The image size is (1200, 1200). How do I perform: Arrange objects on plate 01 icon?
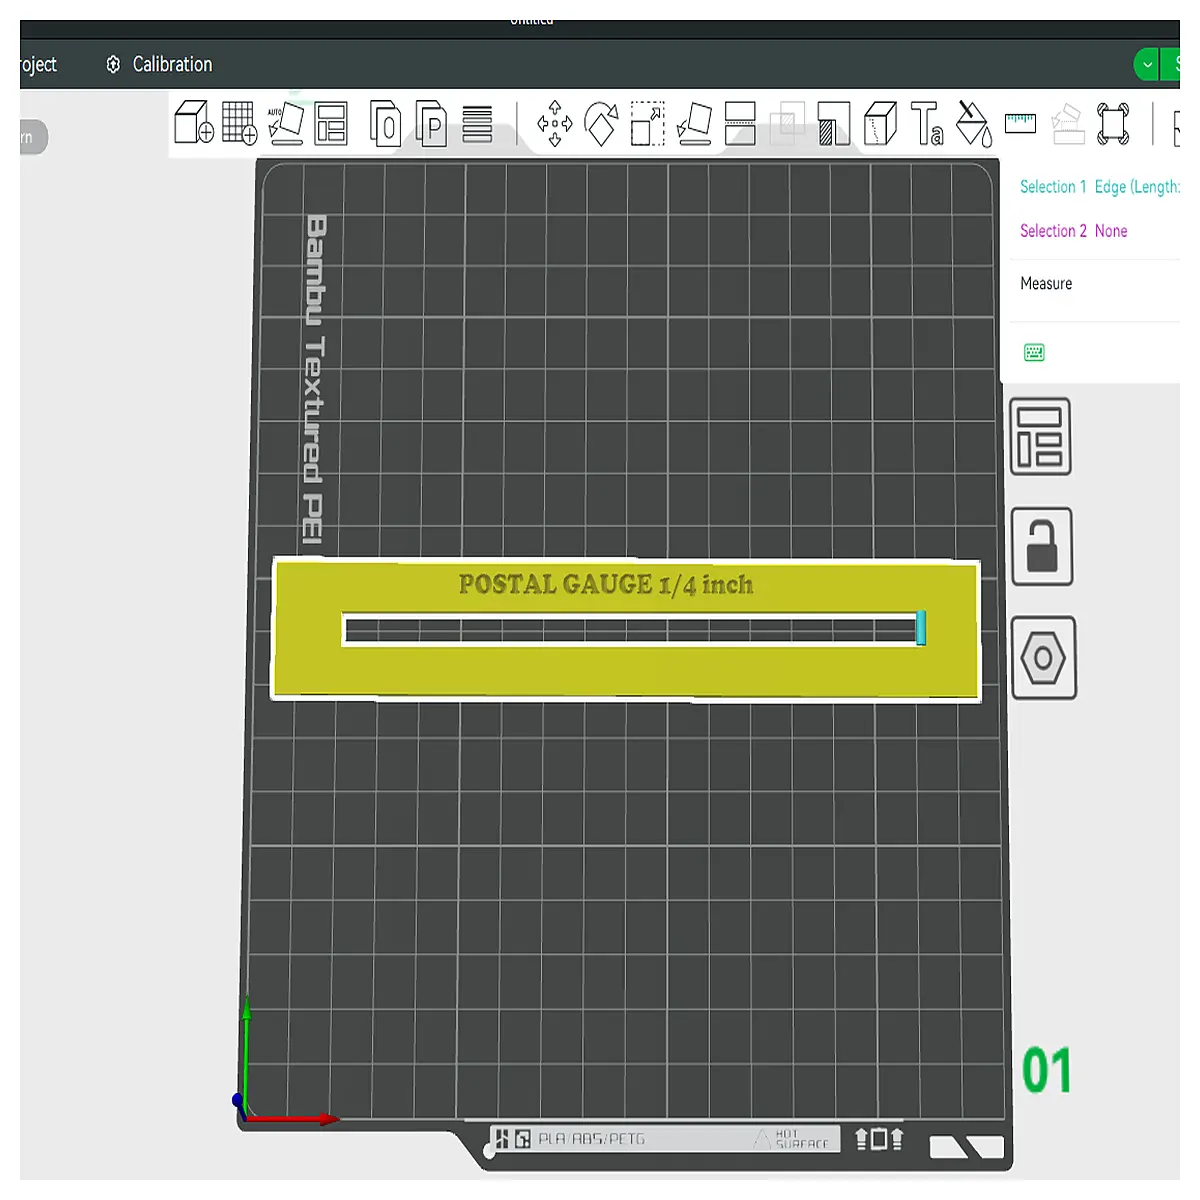[1040, 437]
